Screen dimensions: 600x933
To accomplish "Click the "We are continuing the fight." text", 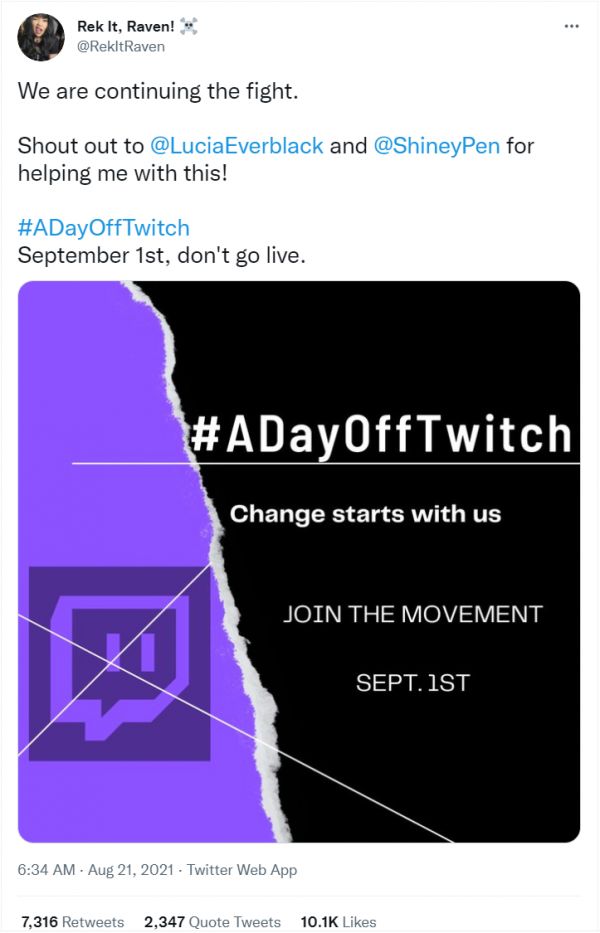I will [158, 91].
